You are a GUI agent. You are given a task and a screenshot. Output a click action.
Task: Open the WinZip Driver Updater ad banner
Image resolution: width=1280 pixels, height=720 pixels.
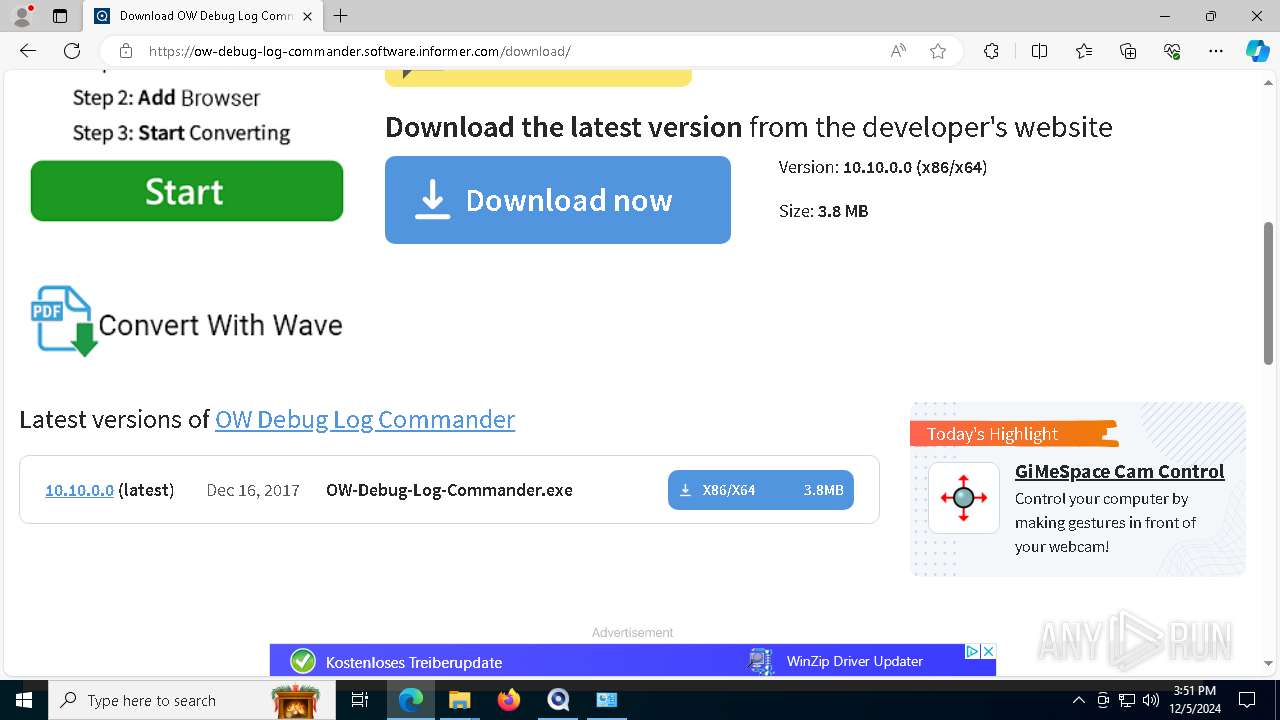coord(633,660)
